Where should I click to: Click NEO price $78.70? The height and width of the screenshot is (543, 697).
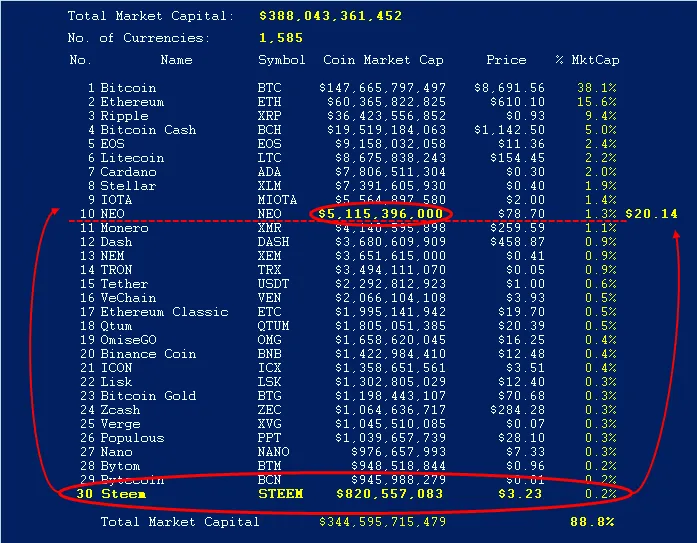[x=521, y=214]
